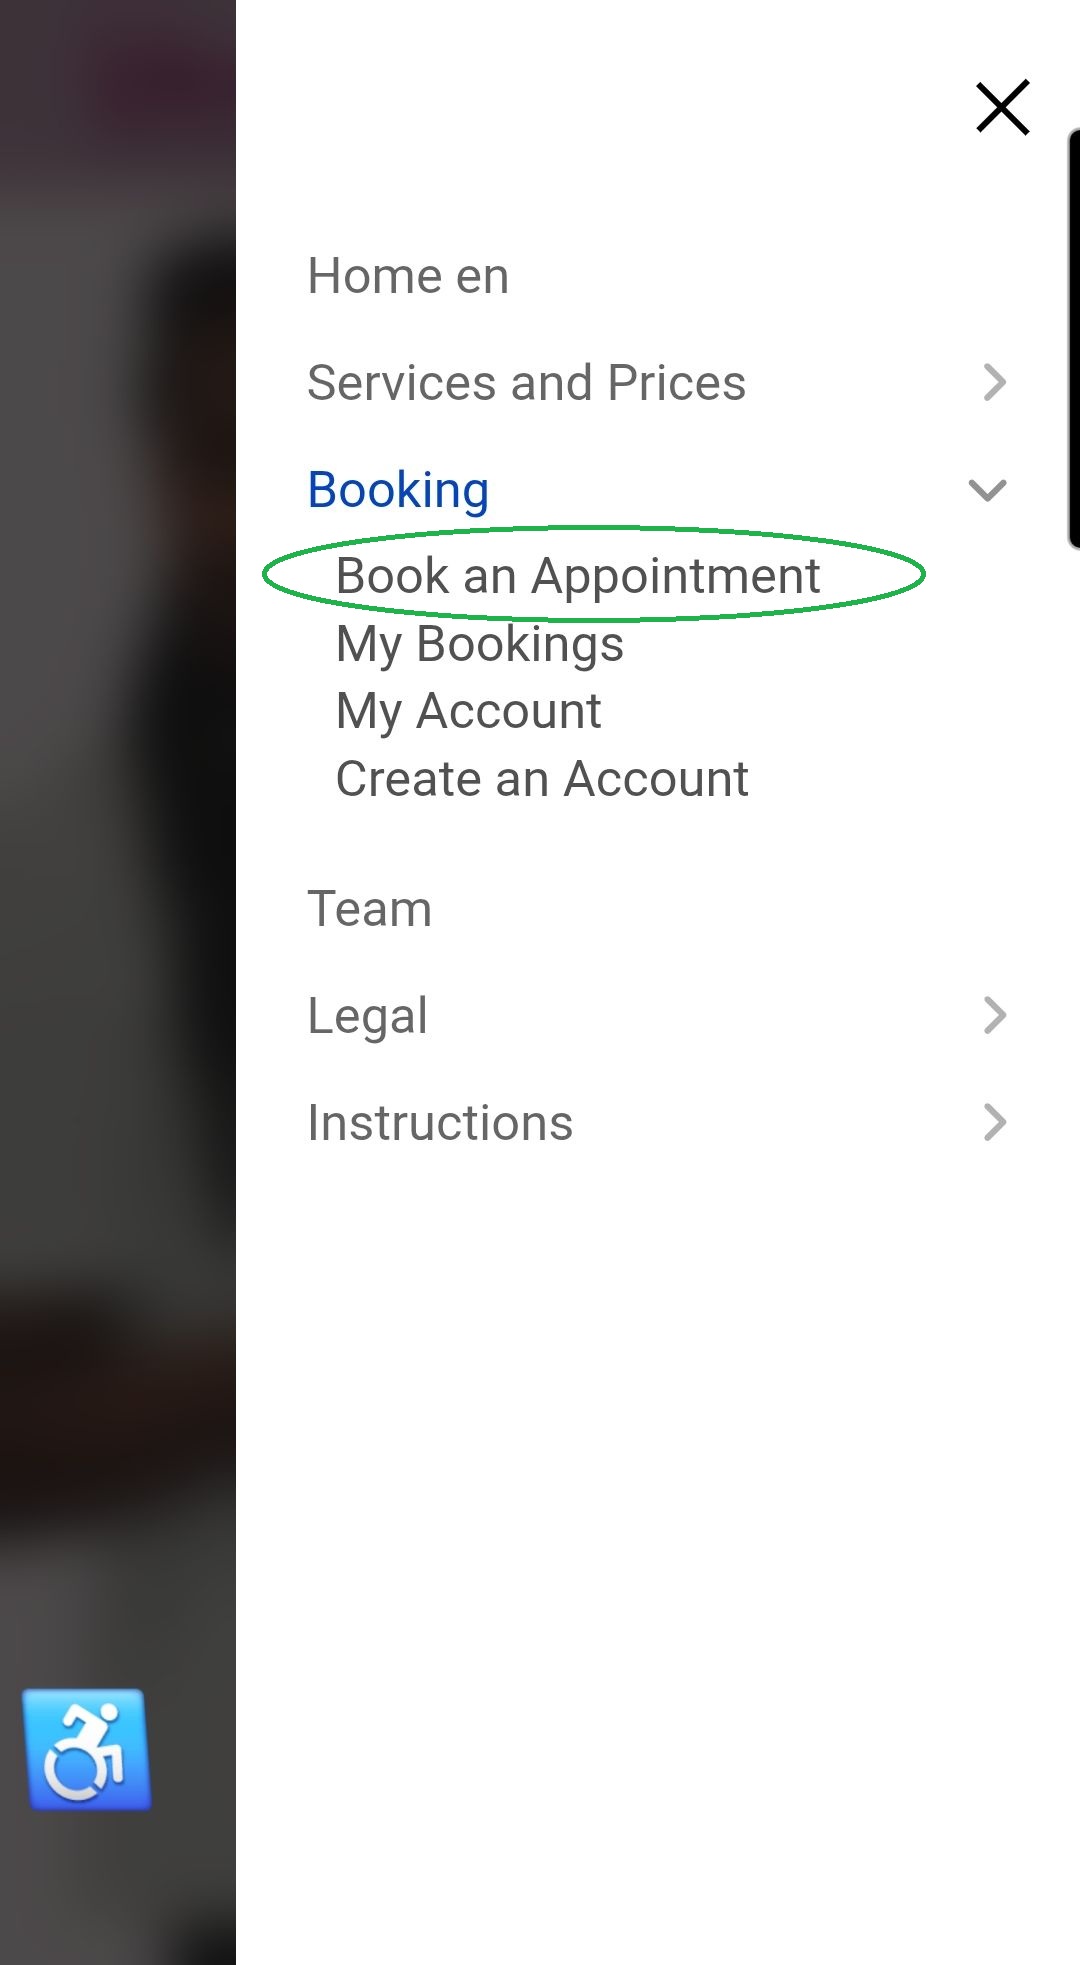The height and width of the screenshot is (1965, 1080).
Task: Select the Legal menu label
Action: (367, 1016)
